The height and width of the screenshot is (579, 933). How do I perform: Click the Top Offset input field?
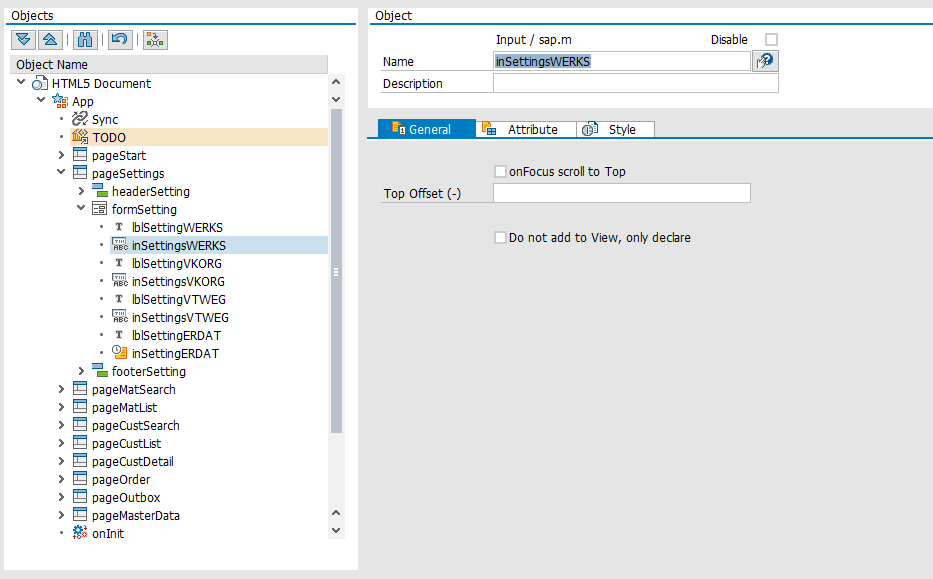click(x=621, y=193)
